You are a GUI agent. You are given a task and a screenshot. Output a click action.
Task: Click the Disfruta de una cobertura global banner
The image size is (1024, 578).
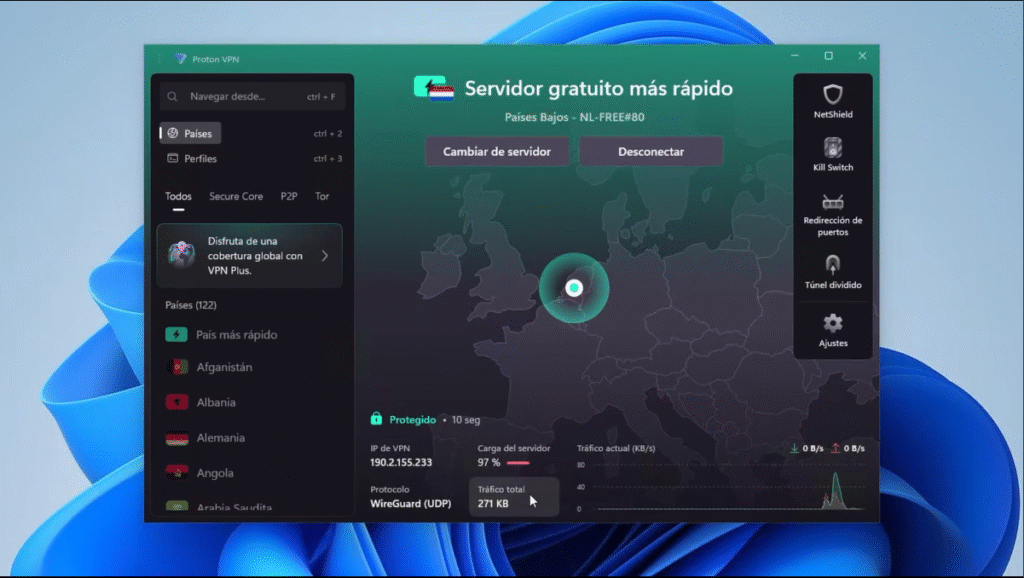pyautogui.click(x=249, y=256)
